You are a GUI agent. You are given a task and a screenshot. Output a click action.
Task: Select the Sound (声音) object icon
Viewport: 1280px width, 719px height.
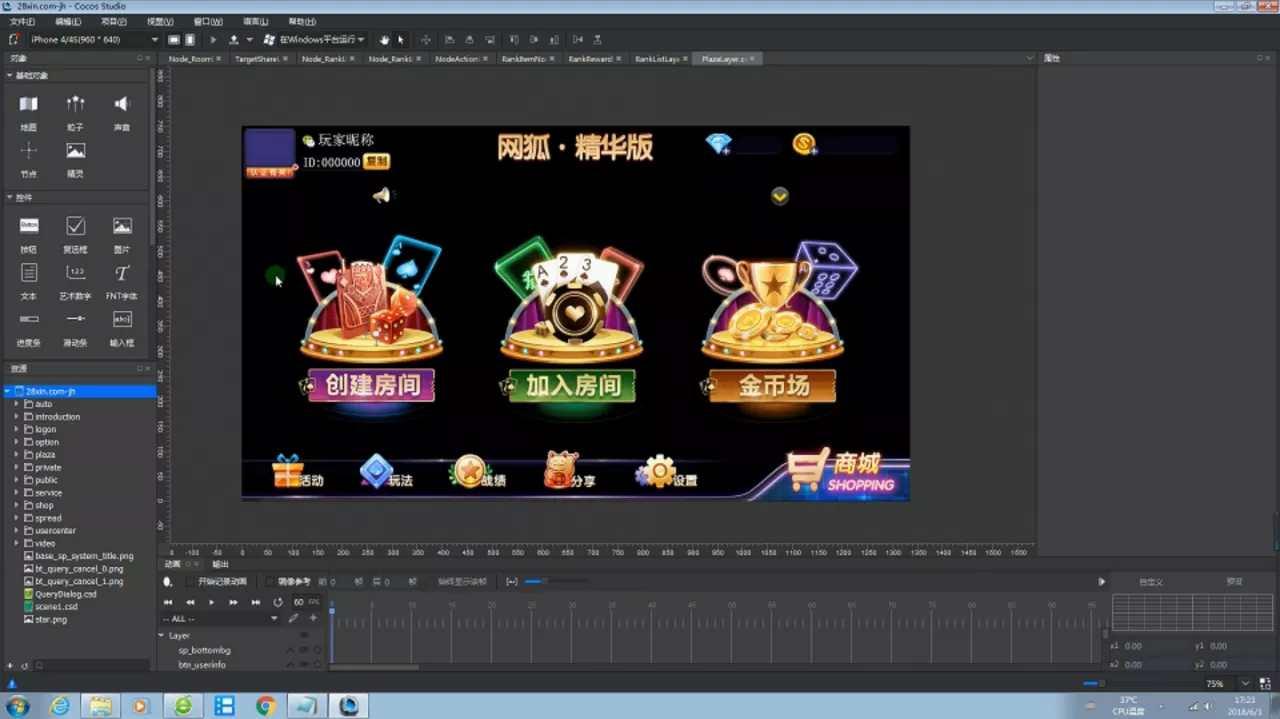(x=121, y=102)
